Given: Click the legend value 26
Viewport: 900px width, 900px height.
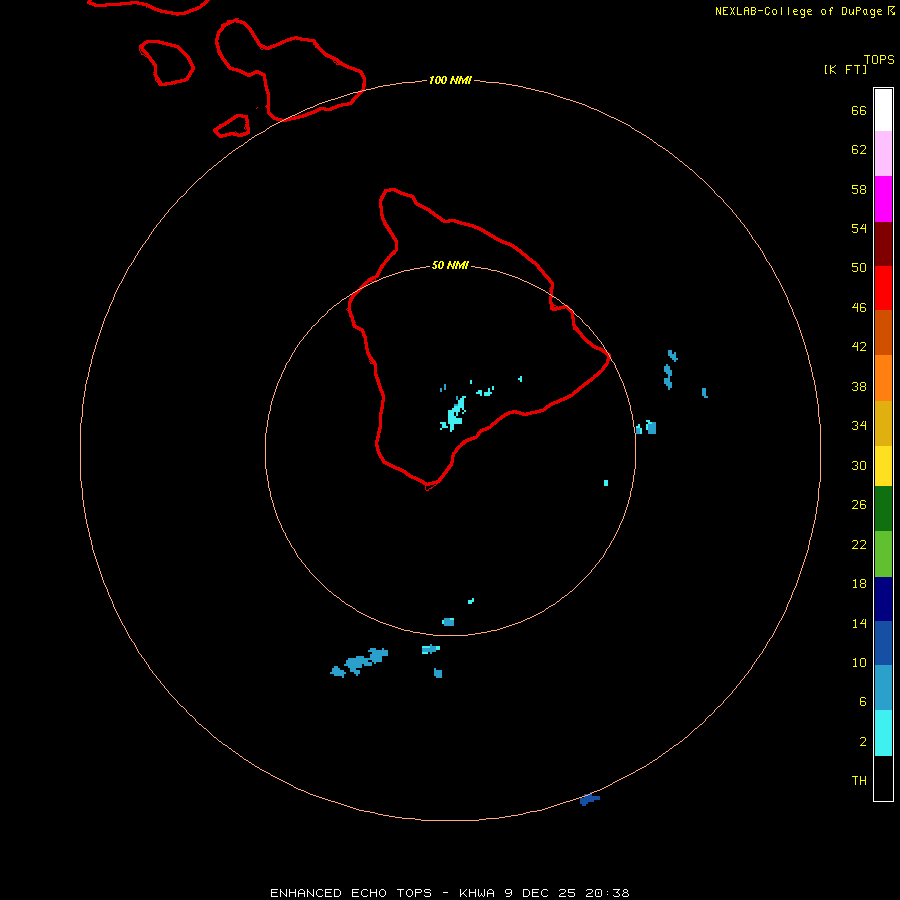Looking at the screenshot, I should [859, 505].
